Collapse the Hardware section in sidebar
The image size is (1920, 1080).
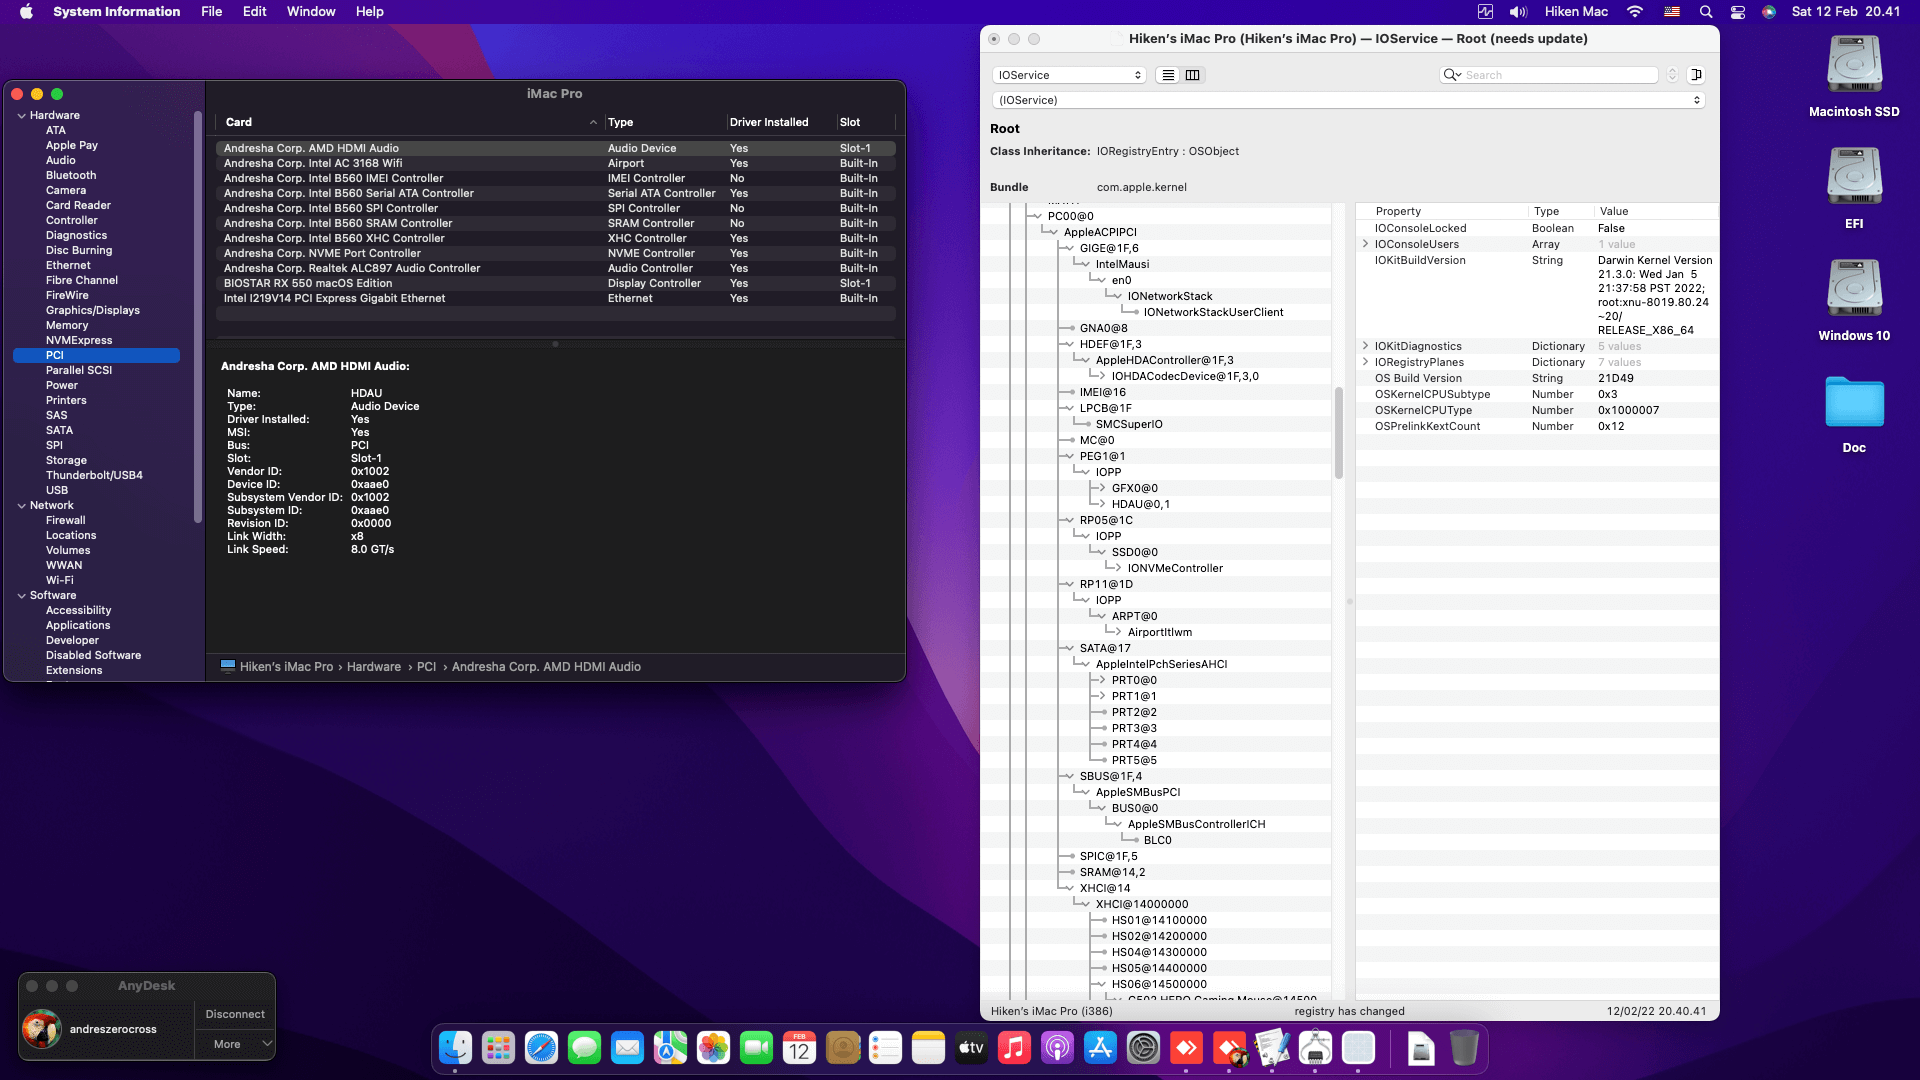(x=22, y=116)
